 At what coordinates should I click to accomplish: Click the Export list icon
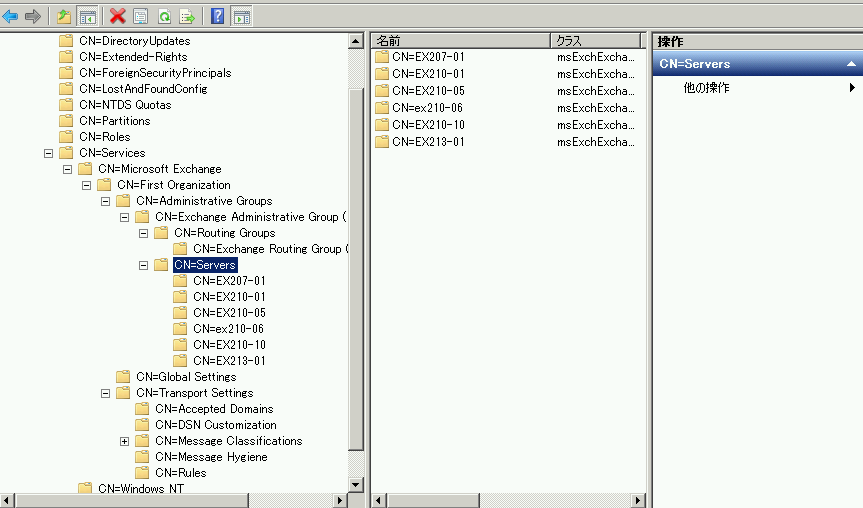187,17
